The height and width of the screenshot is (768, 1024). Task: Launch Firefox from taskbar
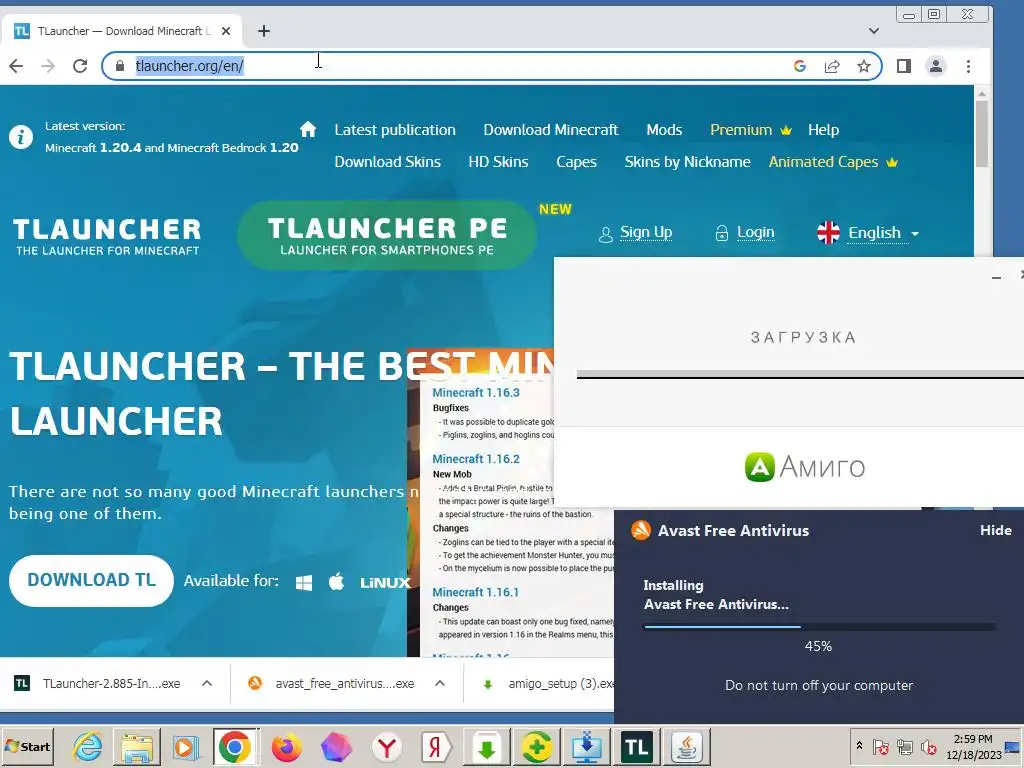click(x=287, y=746)
